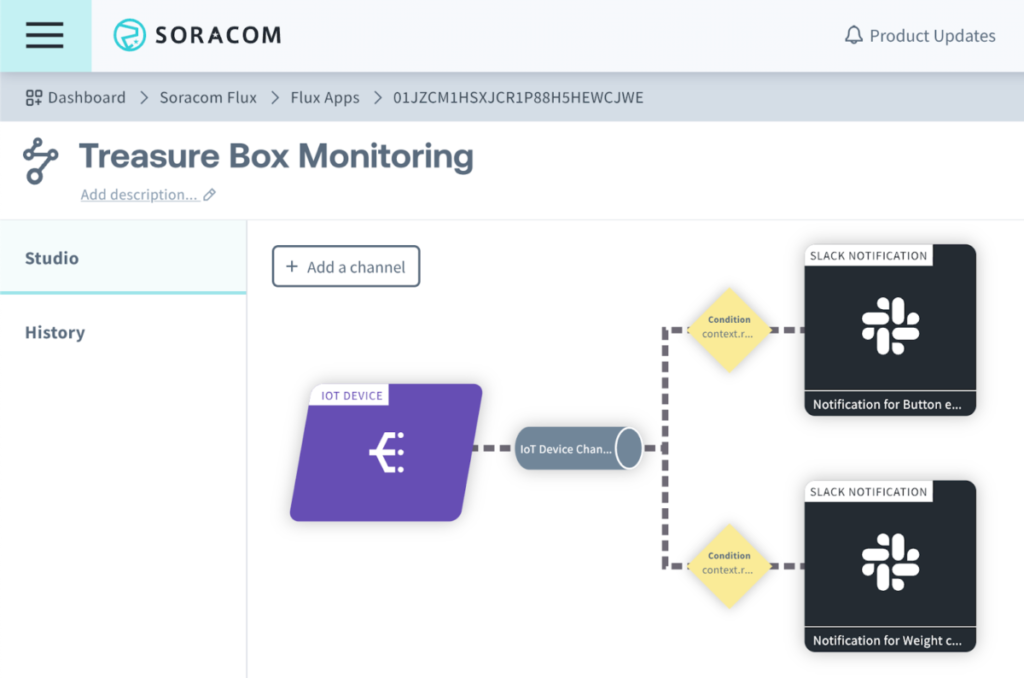The height and width of the screenshot is (678, 1024).
Task: Click the Dashboard grid icon in breadcrumb
Action: [34, 98]
